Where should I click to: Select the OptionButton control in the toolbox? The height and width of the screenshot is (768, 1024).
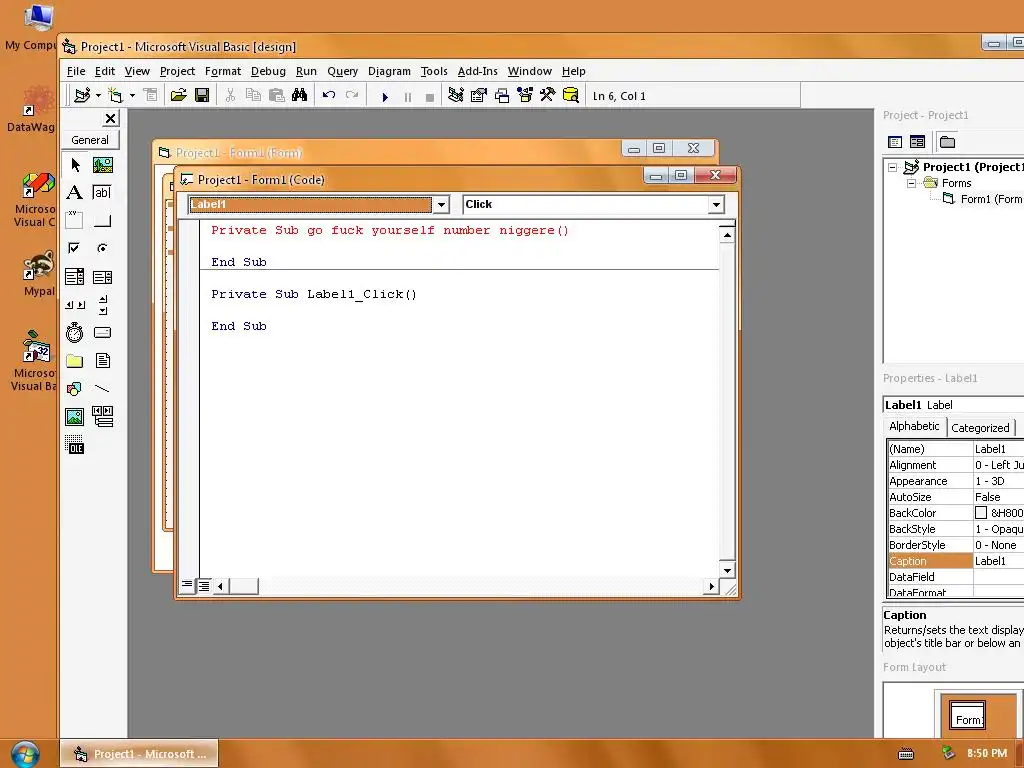(x=103, y=248)
